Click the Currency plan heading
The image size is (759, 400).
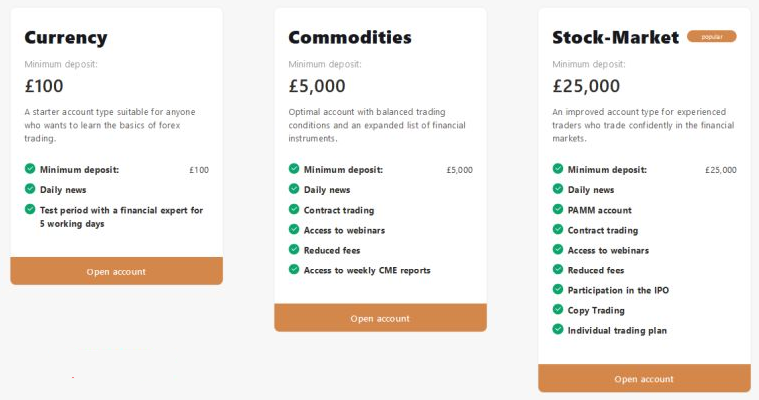coord(66,38)
